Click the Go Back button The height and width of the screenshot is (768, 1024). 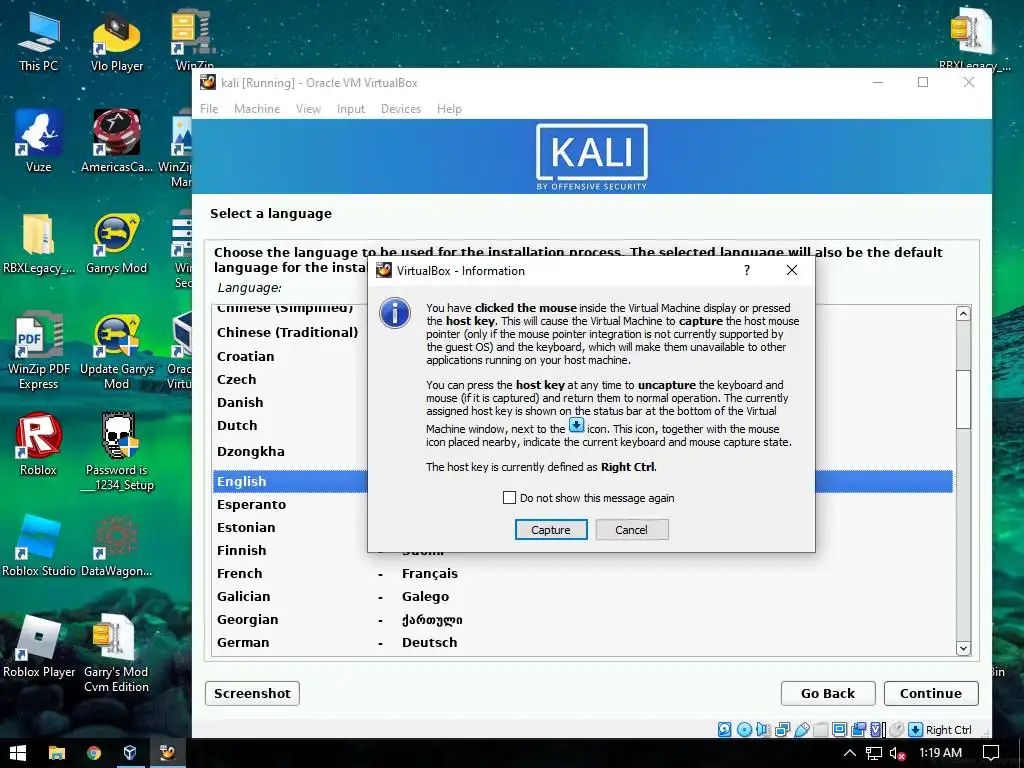(x=827, y=694)
